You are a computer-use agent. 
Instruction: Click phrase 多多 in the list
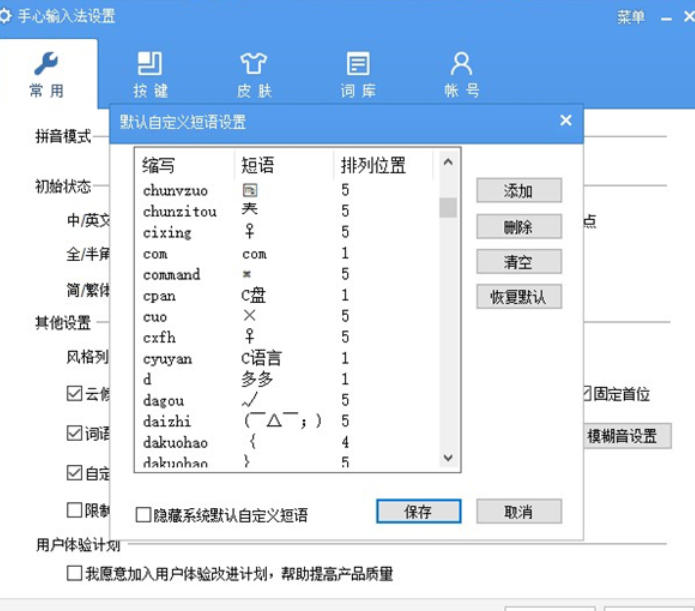[257, 379]
